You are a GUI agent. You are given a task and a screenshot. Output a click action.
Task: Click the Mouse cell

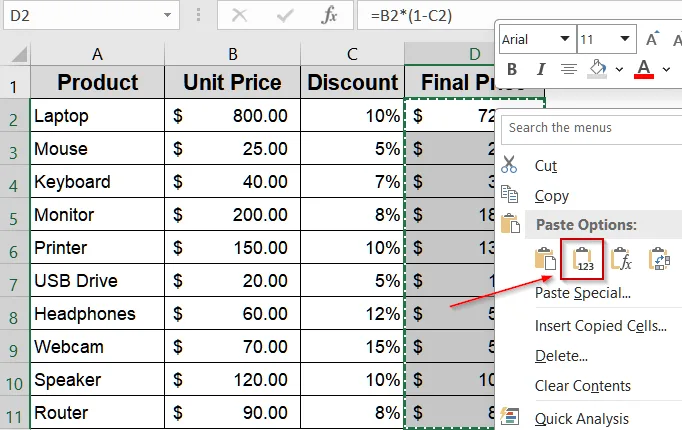[x=97, y=149]
